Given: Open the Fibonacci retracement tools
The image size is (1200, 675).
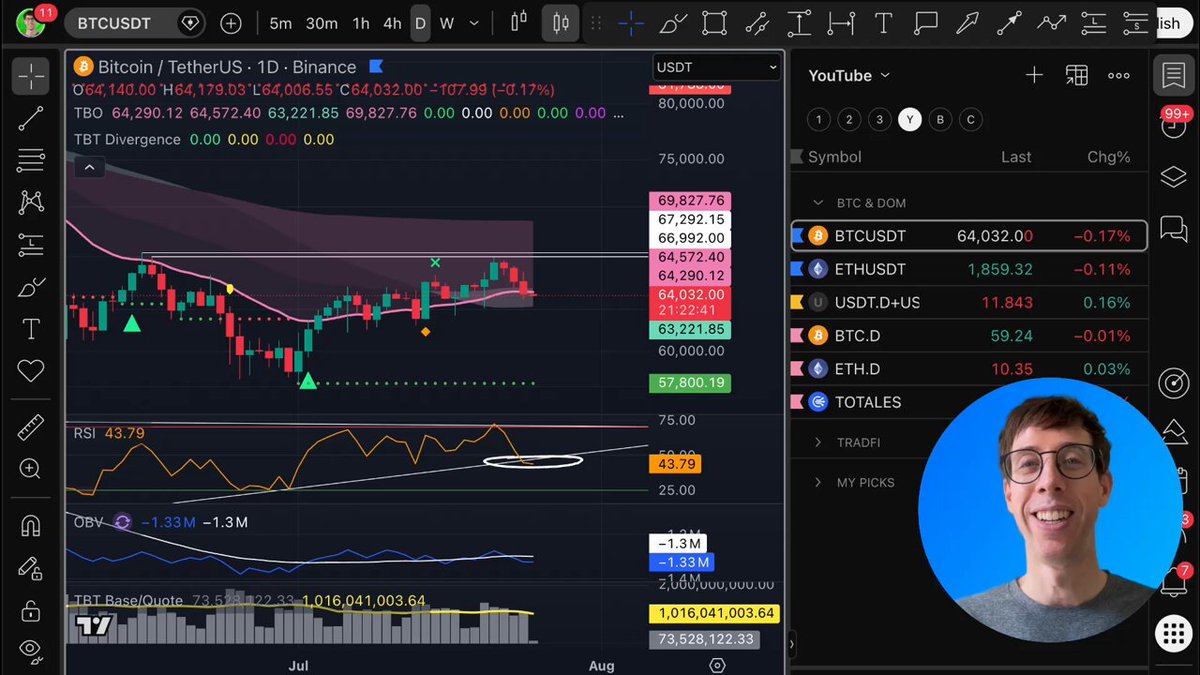Looking at the screenshot, I should (31, 160).
